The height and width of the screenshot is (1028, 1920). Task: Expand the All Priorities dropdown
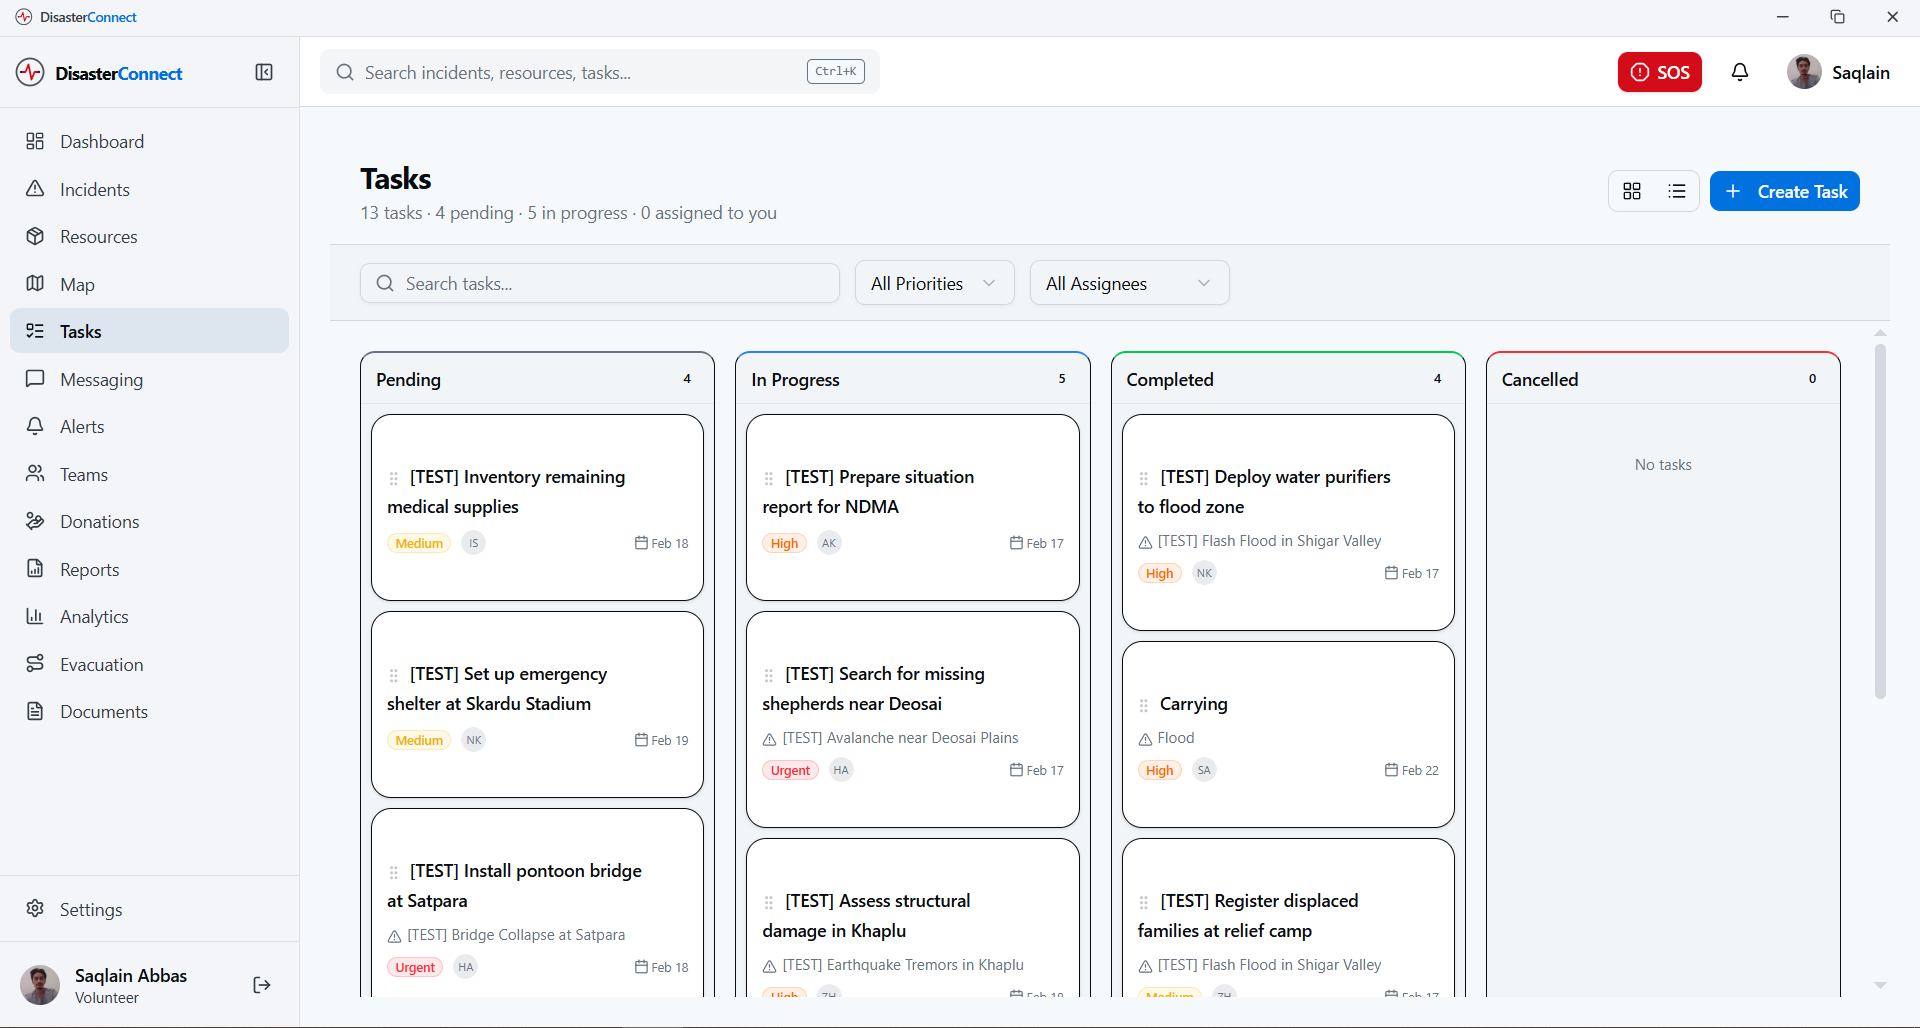935,283
